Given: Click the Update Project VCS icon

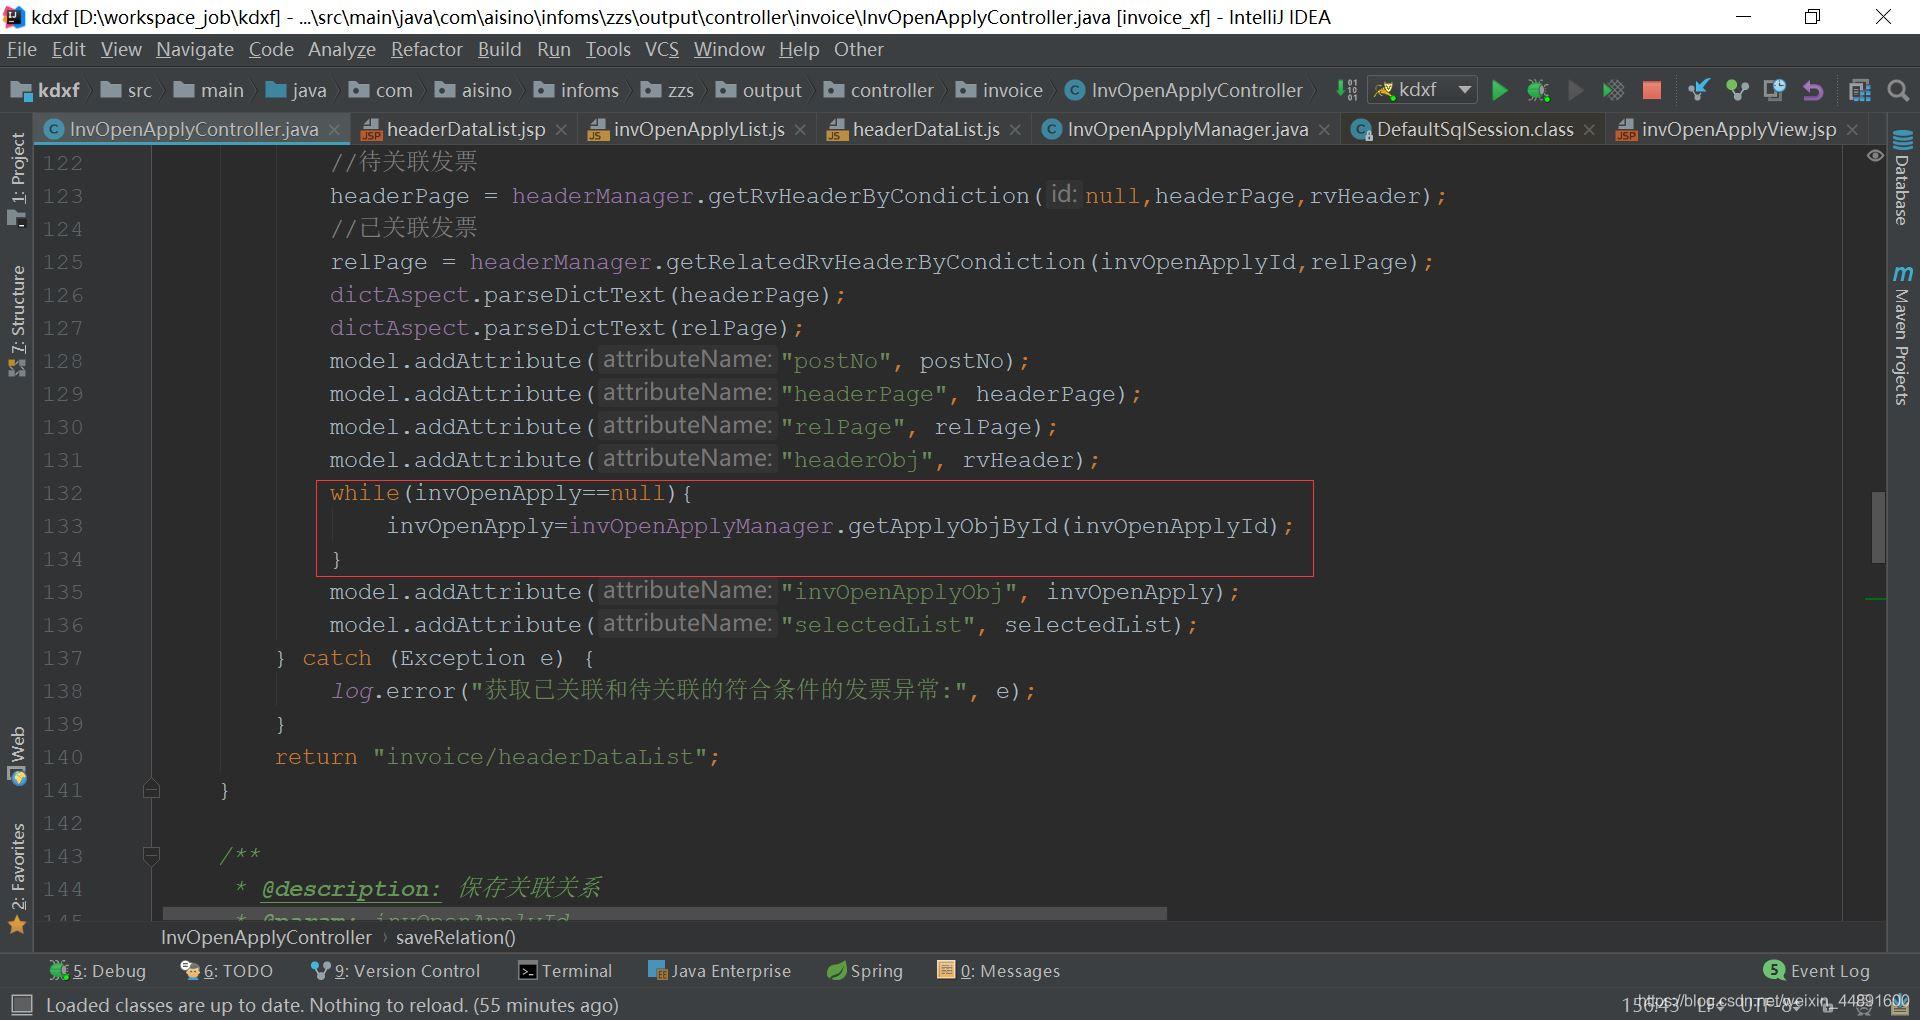Looking at the screenshot, I should [1698, 91].
